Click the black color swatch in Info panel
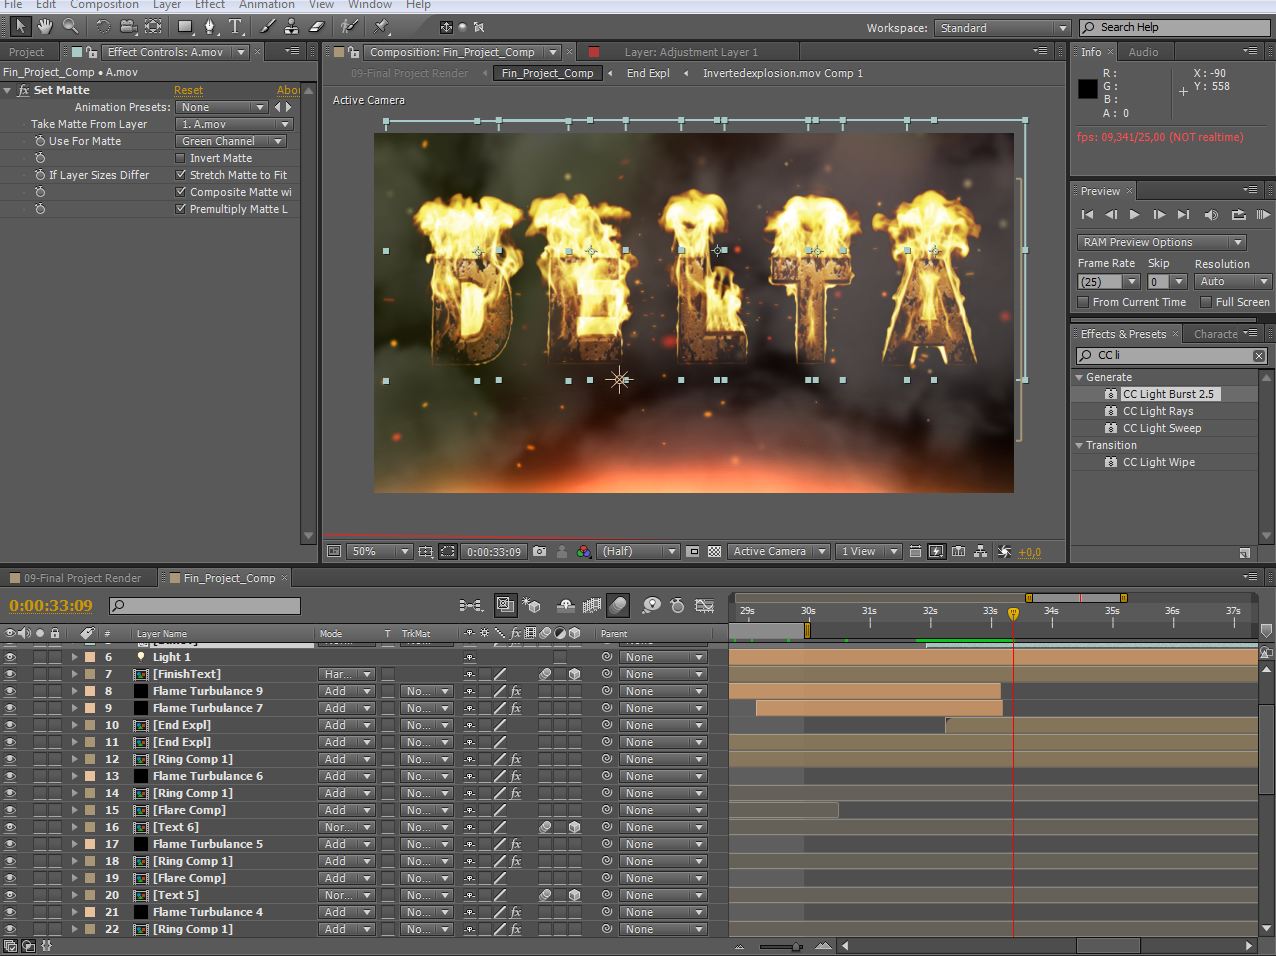This screenshot has width=1276, height=956. pyautogui.click(x=1087, y=89)
